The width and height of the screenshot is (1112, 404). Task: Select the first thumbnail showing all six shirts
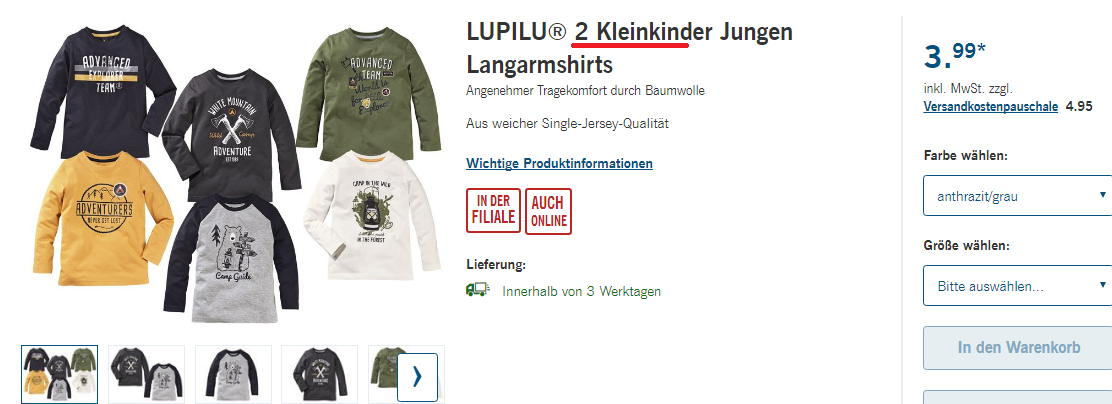60,374
